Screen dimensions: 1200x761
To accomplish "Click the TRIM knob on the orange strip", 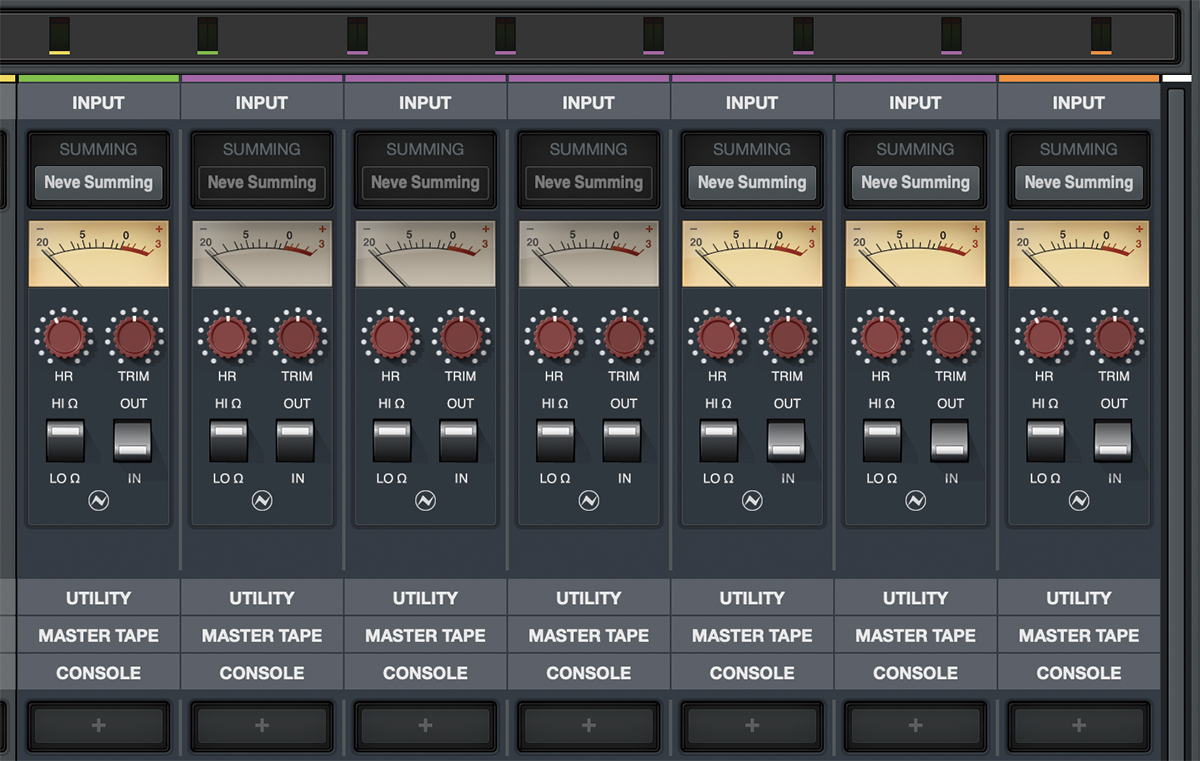I will [1113, 337].
